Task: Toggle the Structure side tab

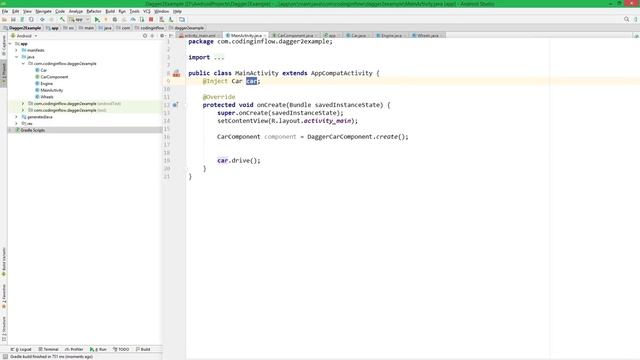Action: pos(4,329)
